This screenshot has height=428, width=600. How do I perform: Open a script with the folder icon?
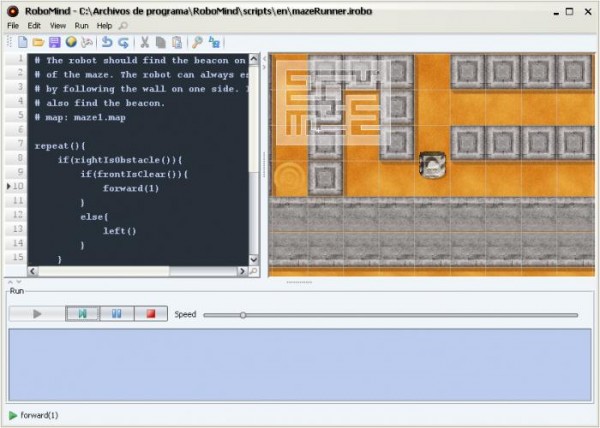tap(38, 42)
